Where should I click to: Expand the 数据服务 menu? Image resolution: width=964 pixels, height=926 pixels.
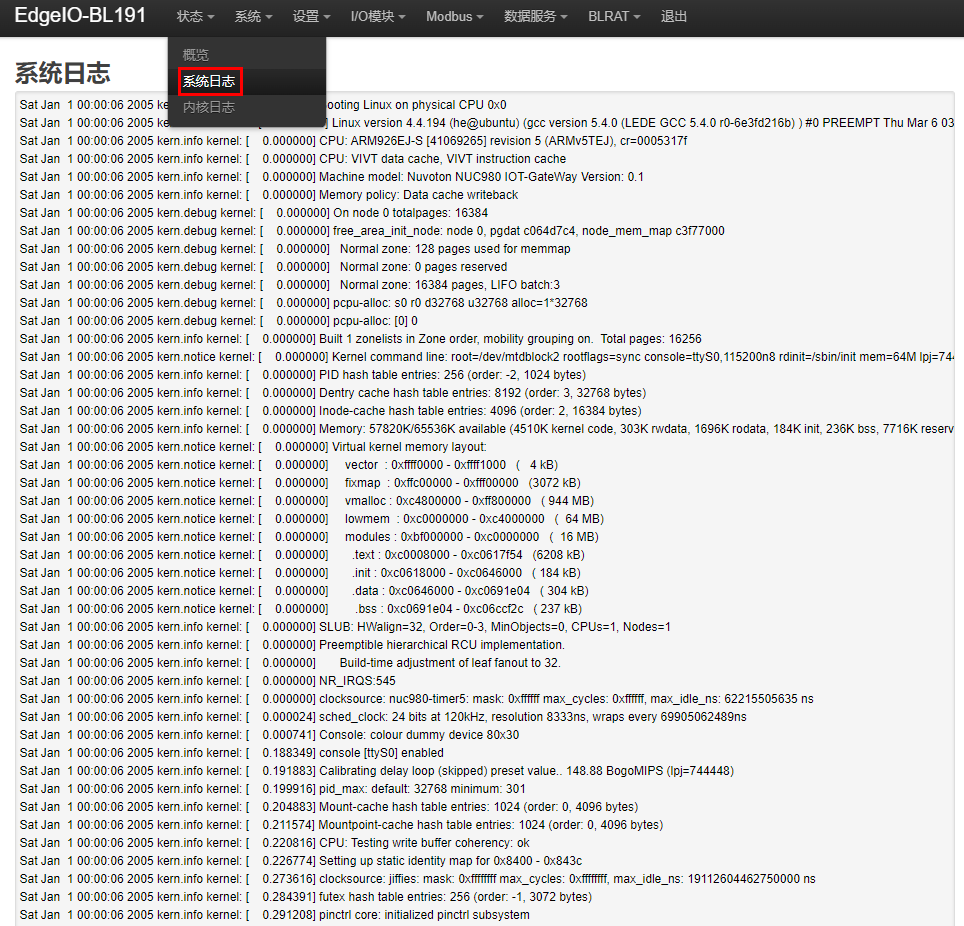pos(535,17)
